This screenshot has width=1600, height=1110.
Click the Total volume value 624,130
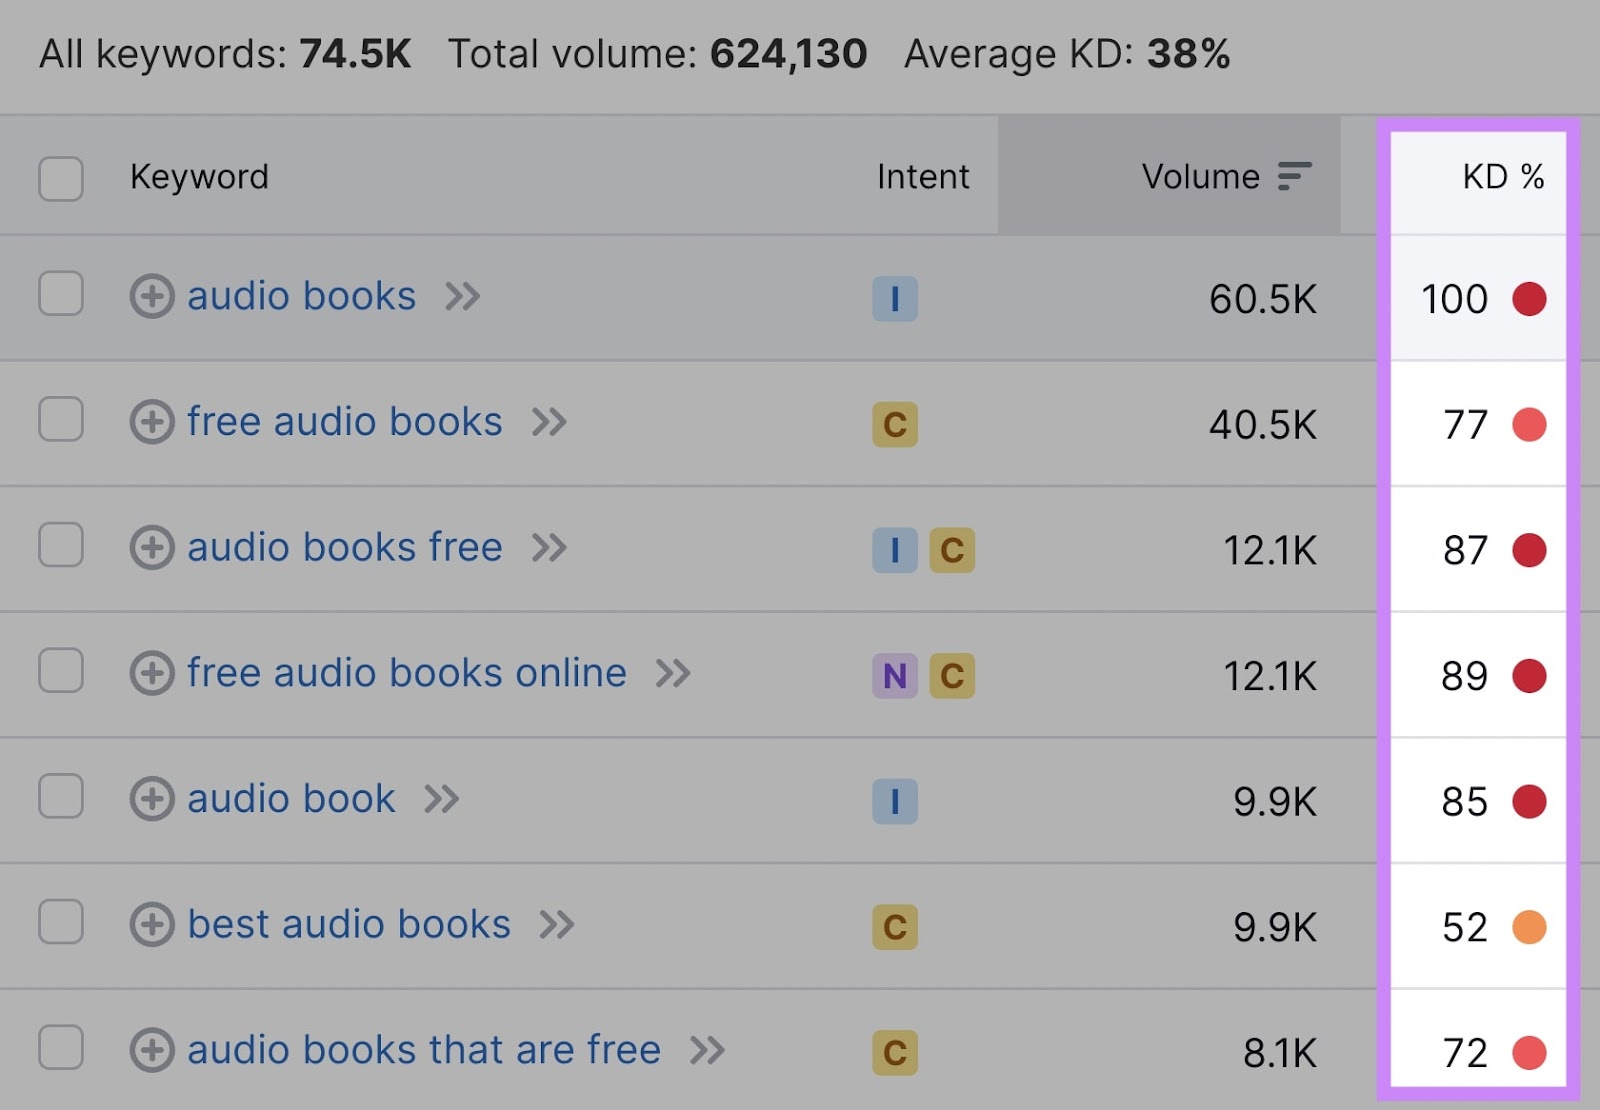point(788,55)
